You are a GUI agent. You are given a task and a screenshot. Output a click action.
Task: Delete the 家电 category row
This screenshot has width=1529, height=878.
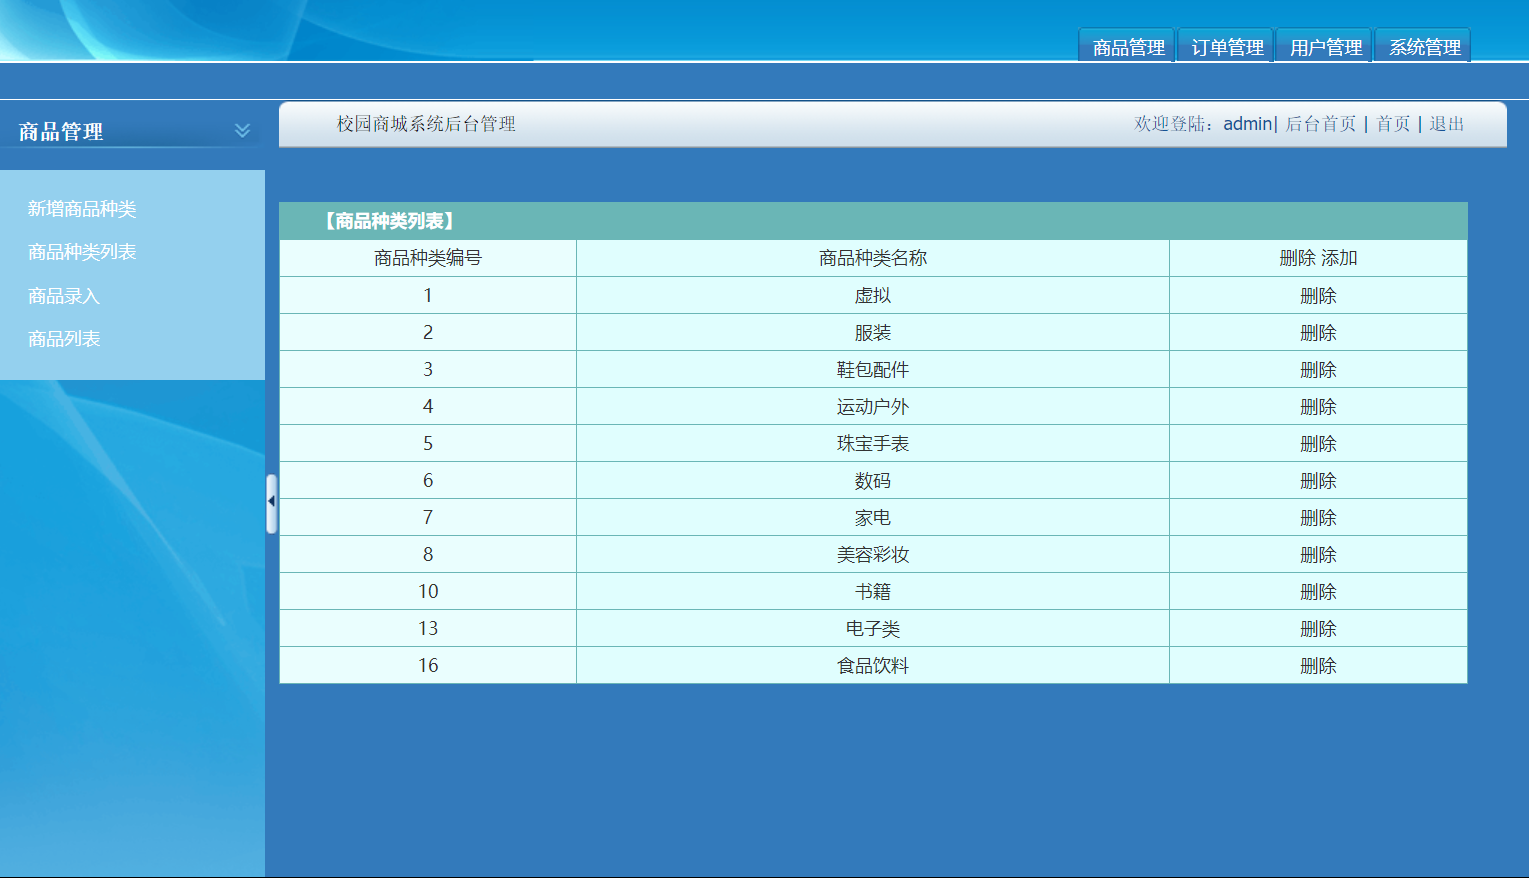coord(1318,518)
